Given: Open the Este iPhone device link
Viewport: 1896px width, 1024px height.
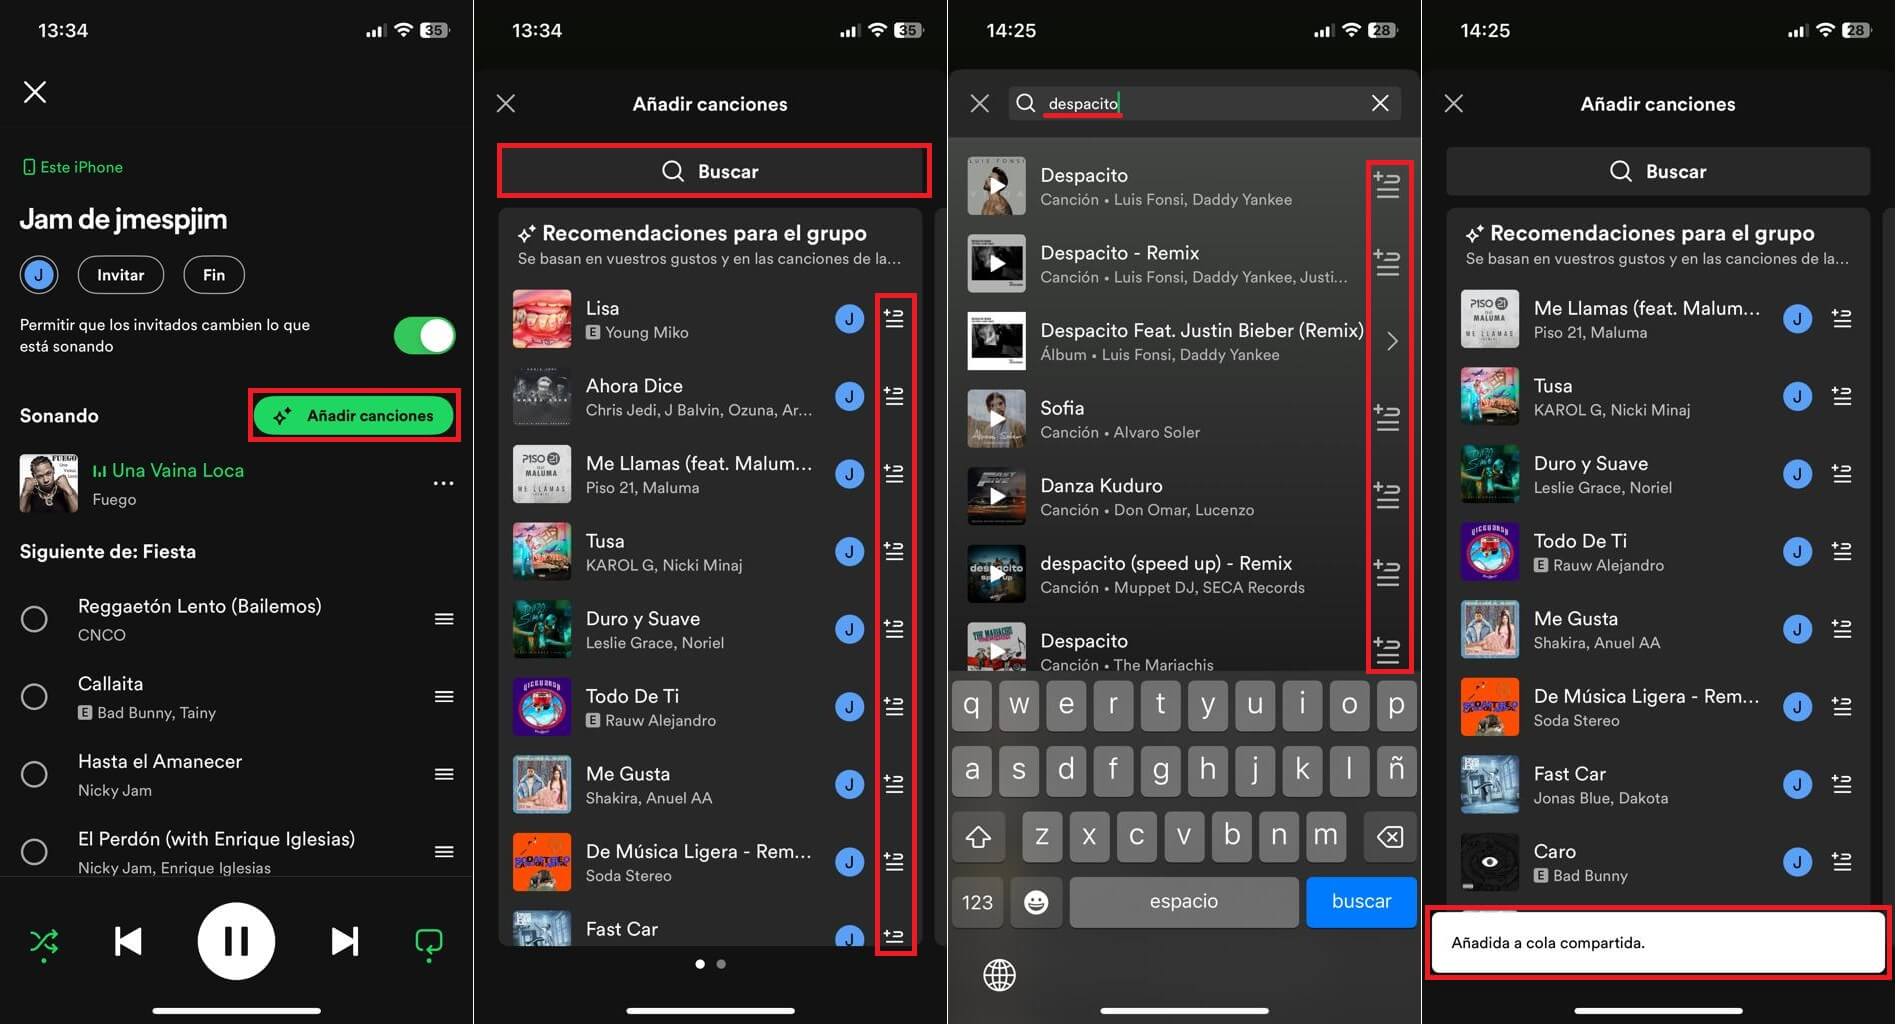Looking at the screenshot, I should tap(72, 167).
